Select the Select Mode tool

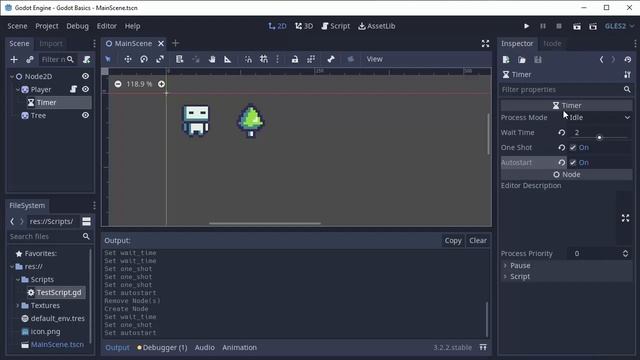(108, 59)
